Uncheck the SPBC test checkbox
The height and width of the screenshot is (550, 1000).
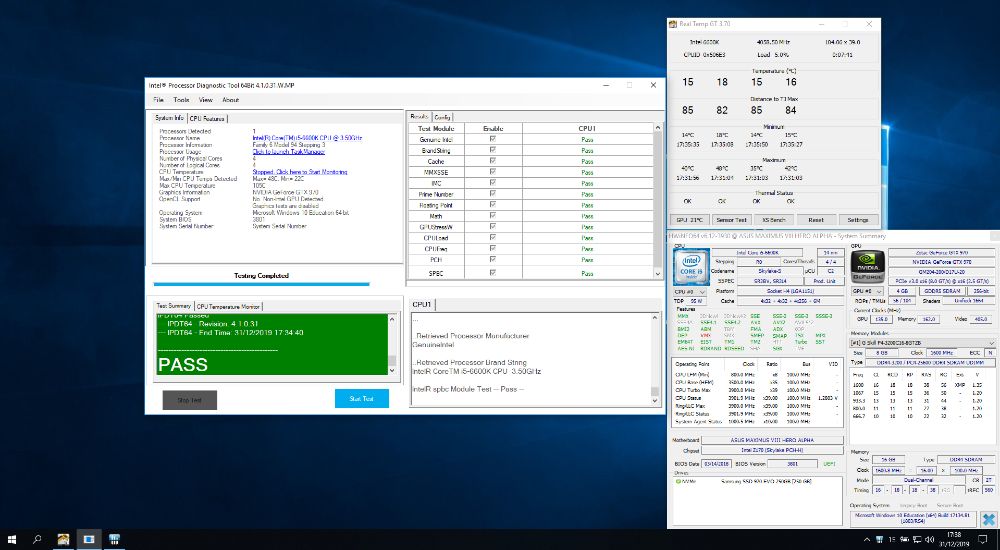click(492, 272)
